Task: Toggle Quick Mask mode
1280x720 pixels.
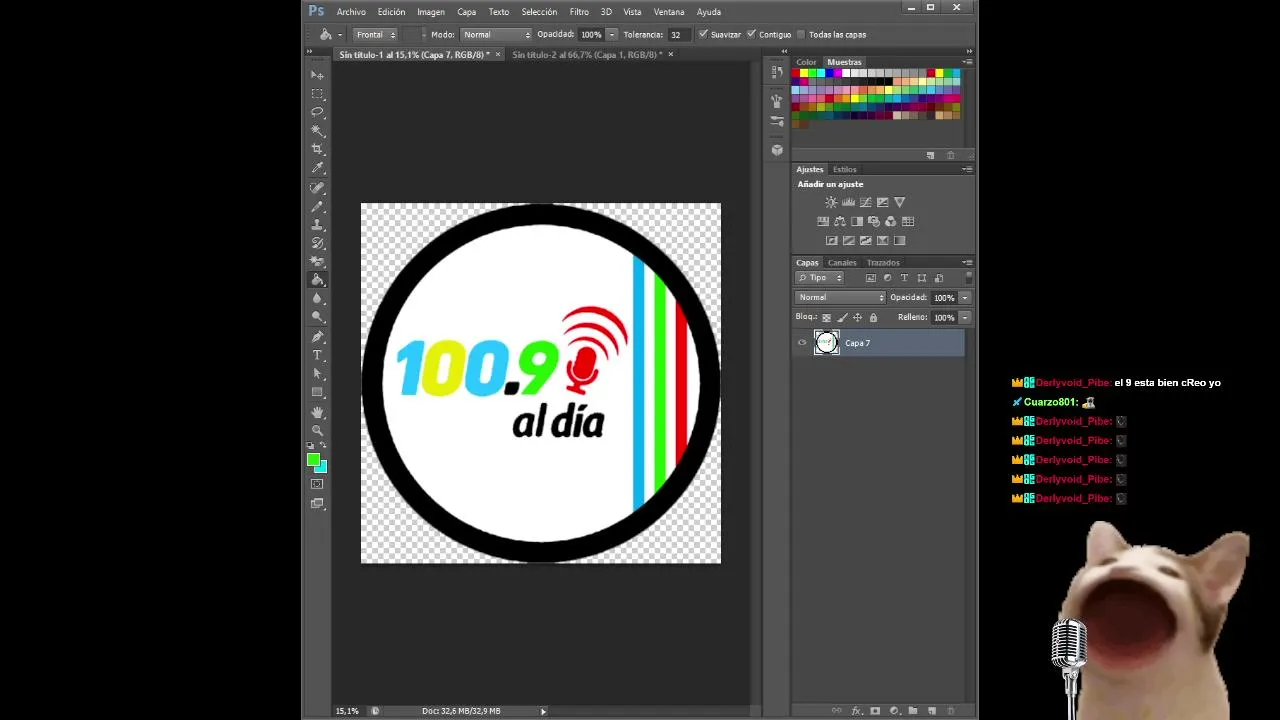Action: 317,484
